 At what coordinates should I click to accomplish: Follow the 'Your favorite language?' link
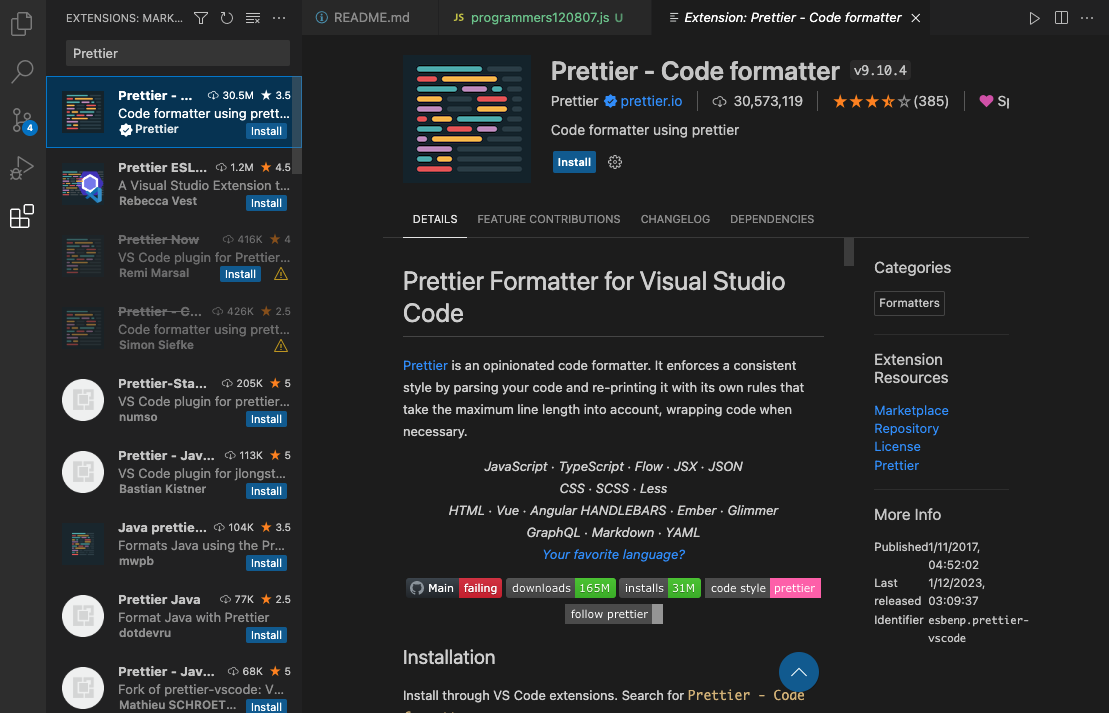coord(613,555)
